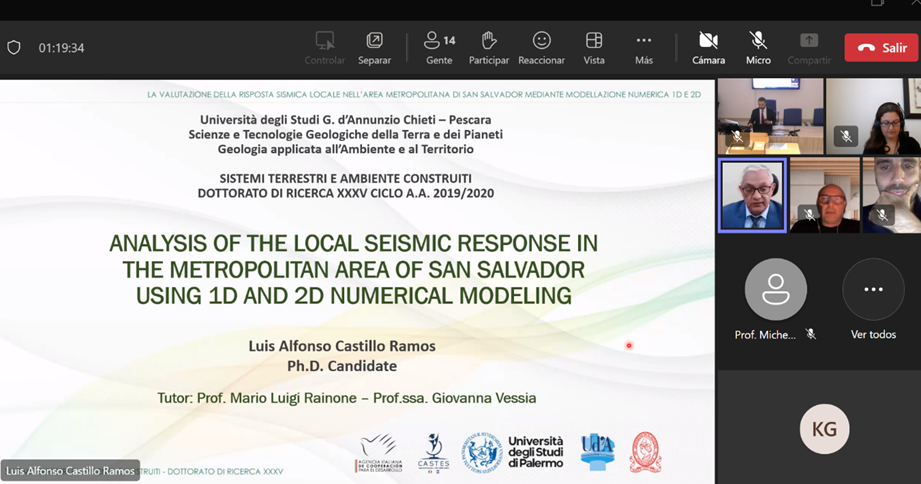Change layout via Vista icon
The image size is (921, 484).
pos(594,47)
